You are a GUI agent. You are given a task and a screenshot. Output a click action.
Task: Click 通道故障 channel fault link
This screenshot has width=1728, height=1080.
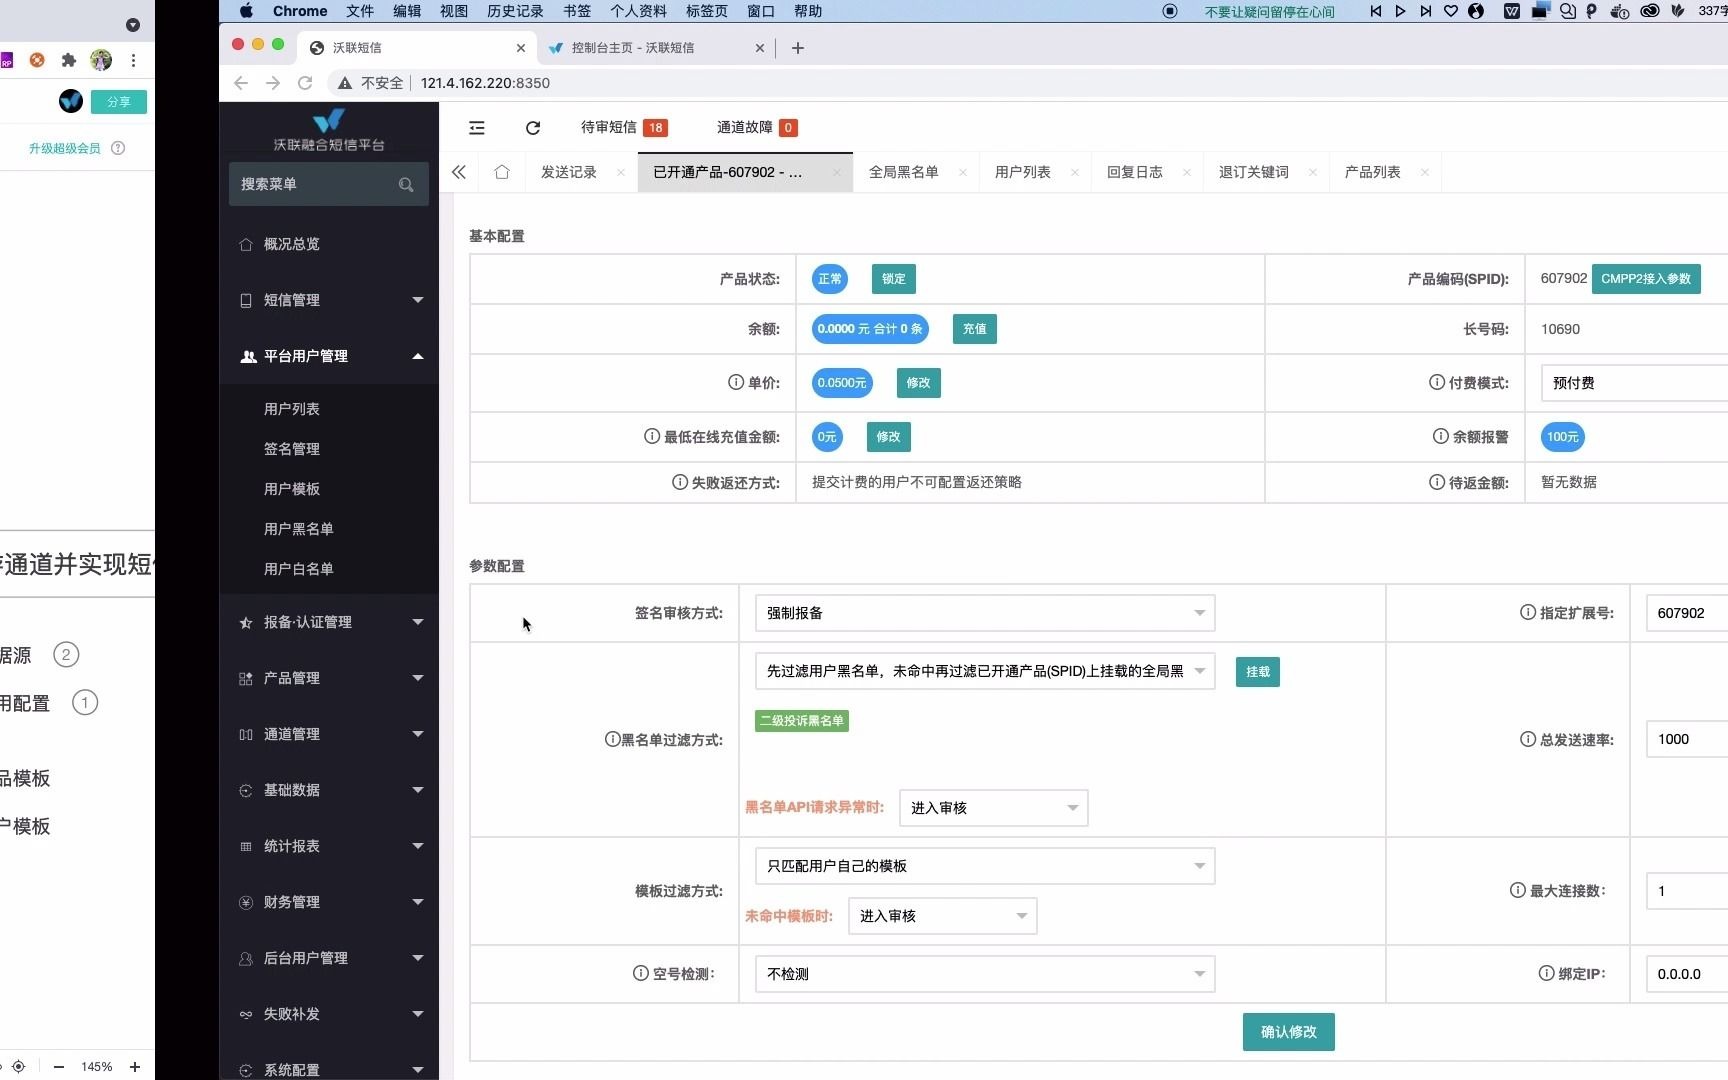click(757, 127)
